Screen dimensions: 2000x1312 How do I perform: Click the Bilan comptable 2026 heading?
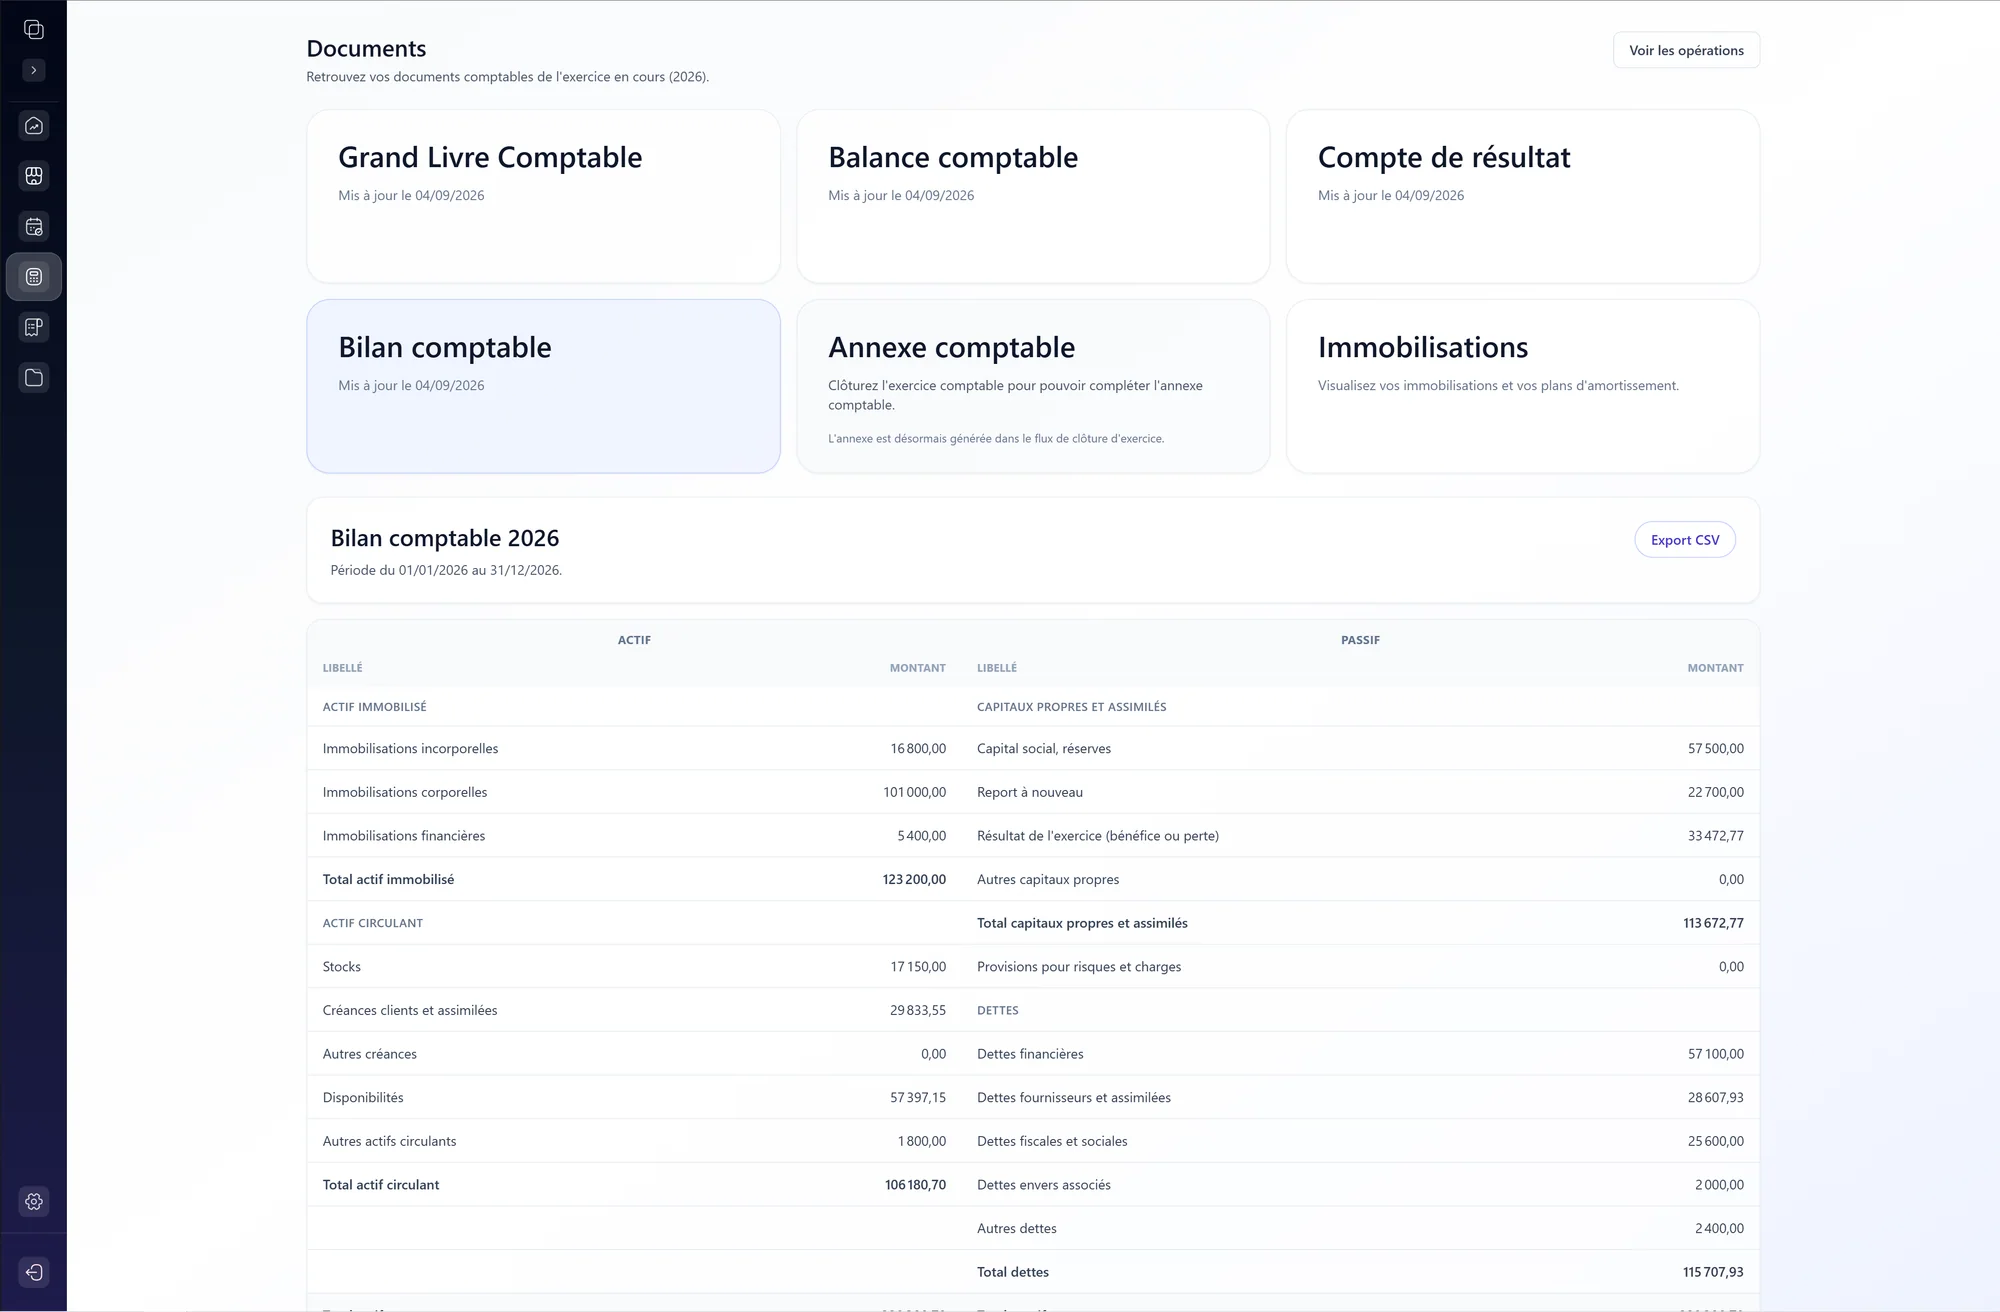(445, 538)
